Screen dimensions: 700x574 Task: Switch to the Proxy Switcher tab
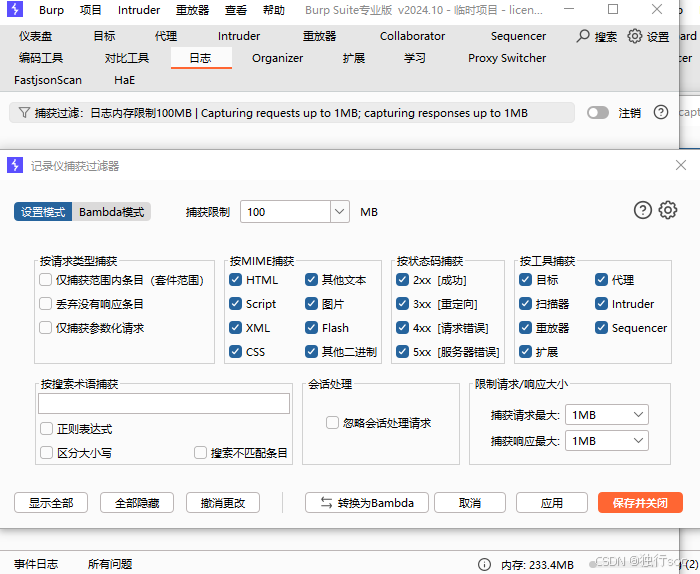507,58
